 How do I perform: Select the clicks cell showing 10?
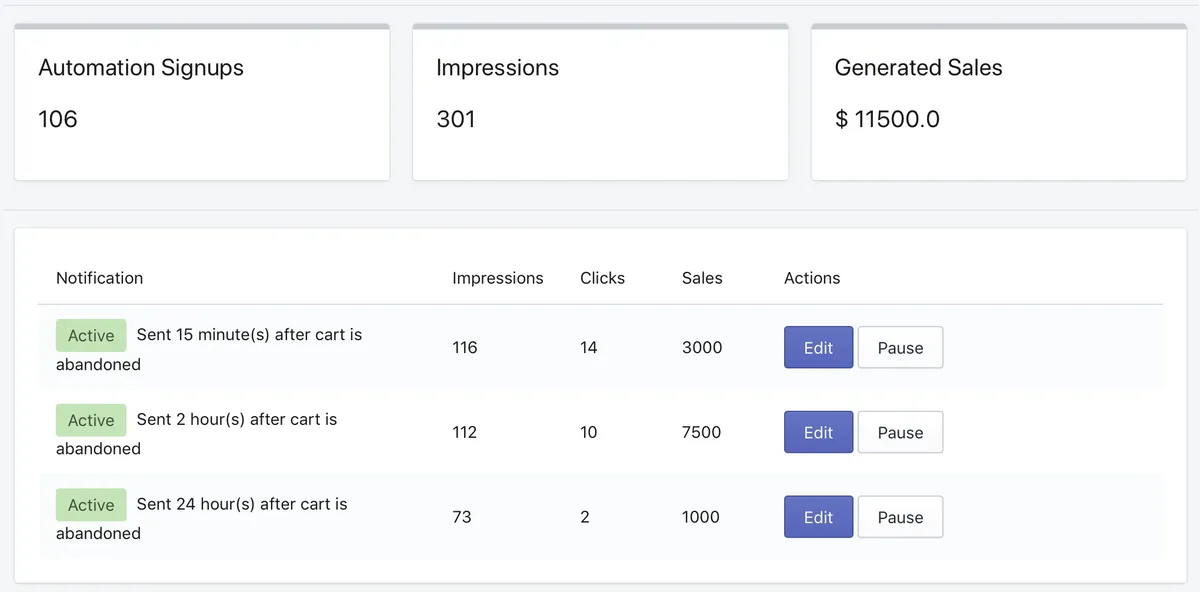pos(589,433)
